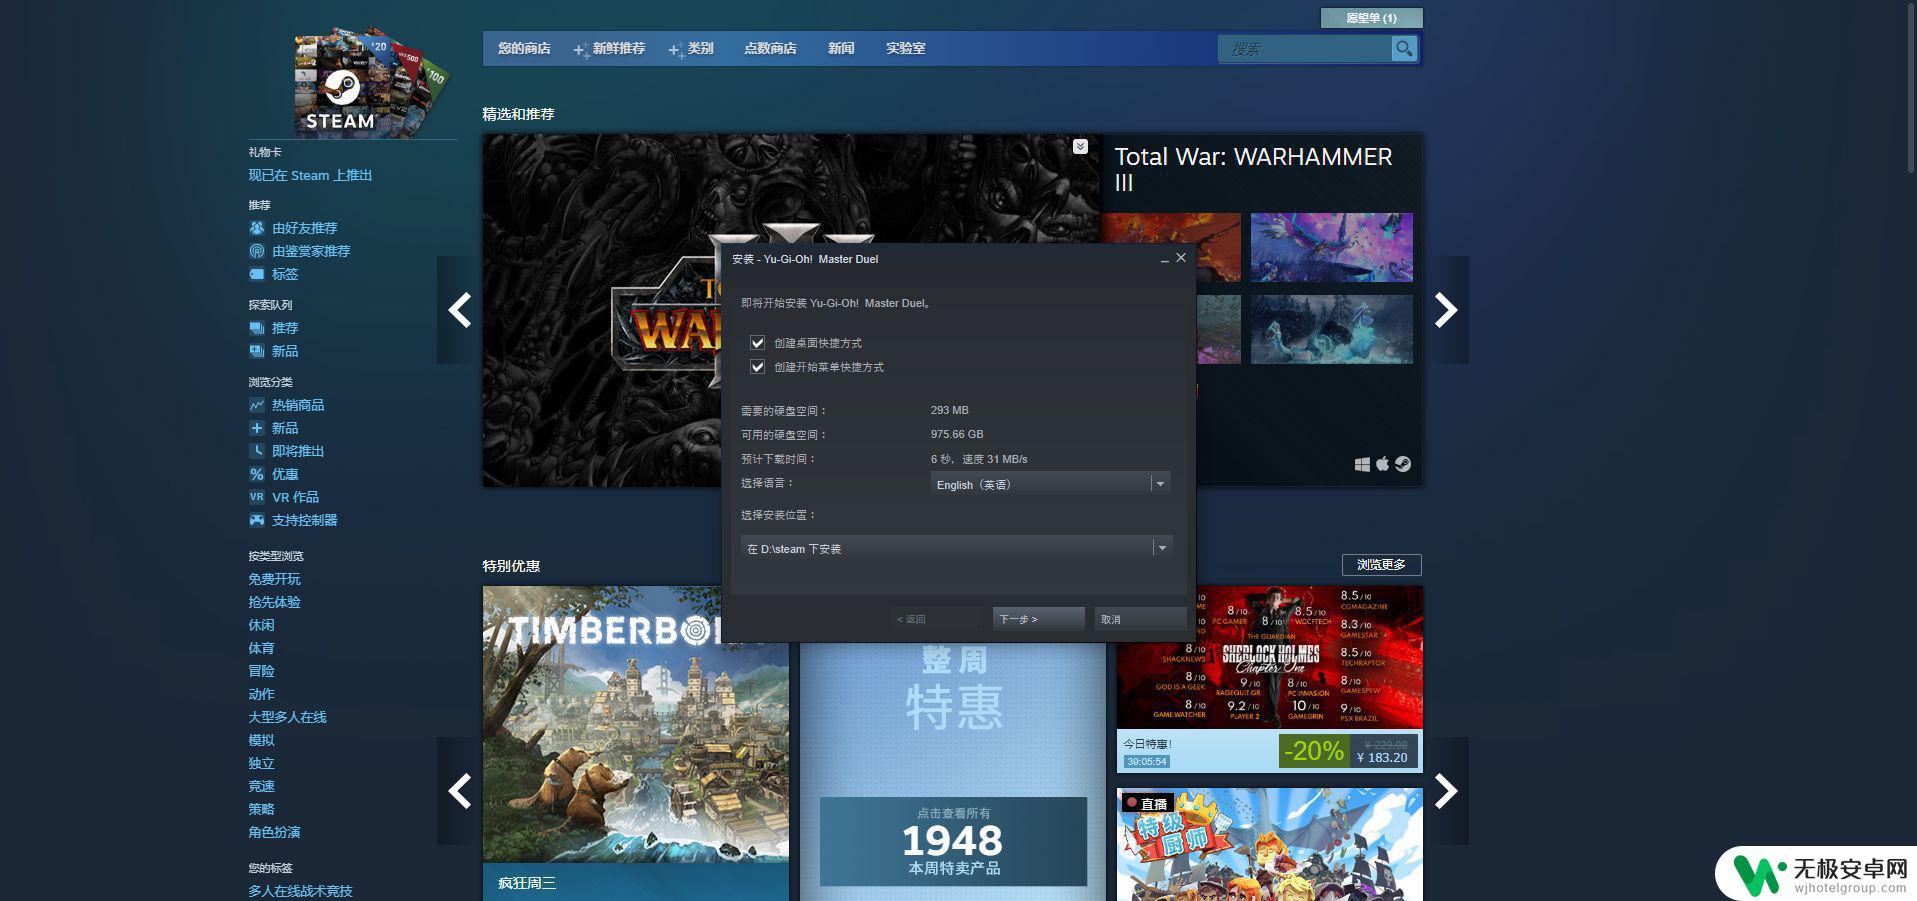Open the 抢先体验 link
Screen dimensions: 1917x901
pos(274,602)
